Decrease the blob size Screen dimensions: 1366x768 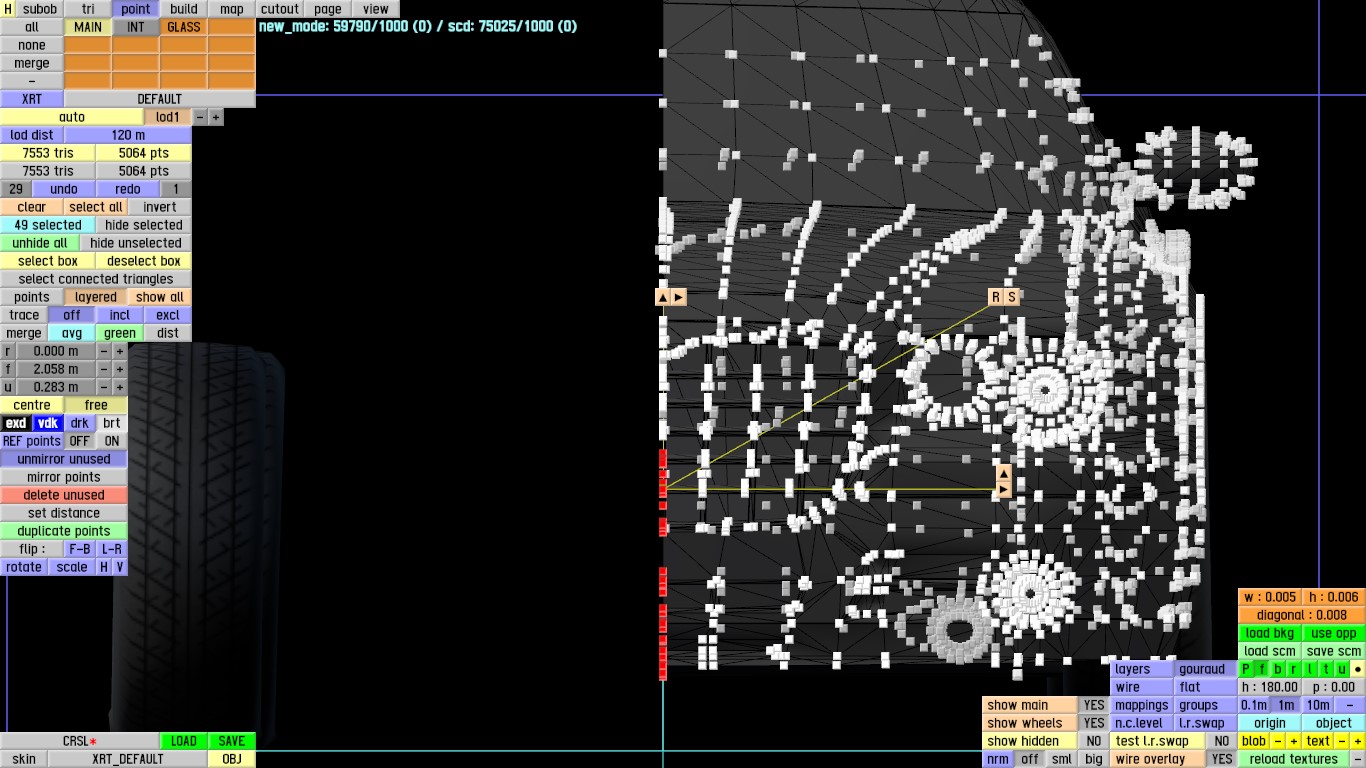tap(1278, 741)
